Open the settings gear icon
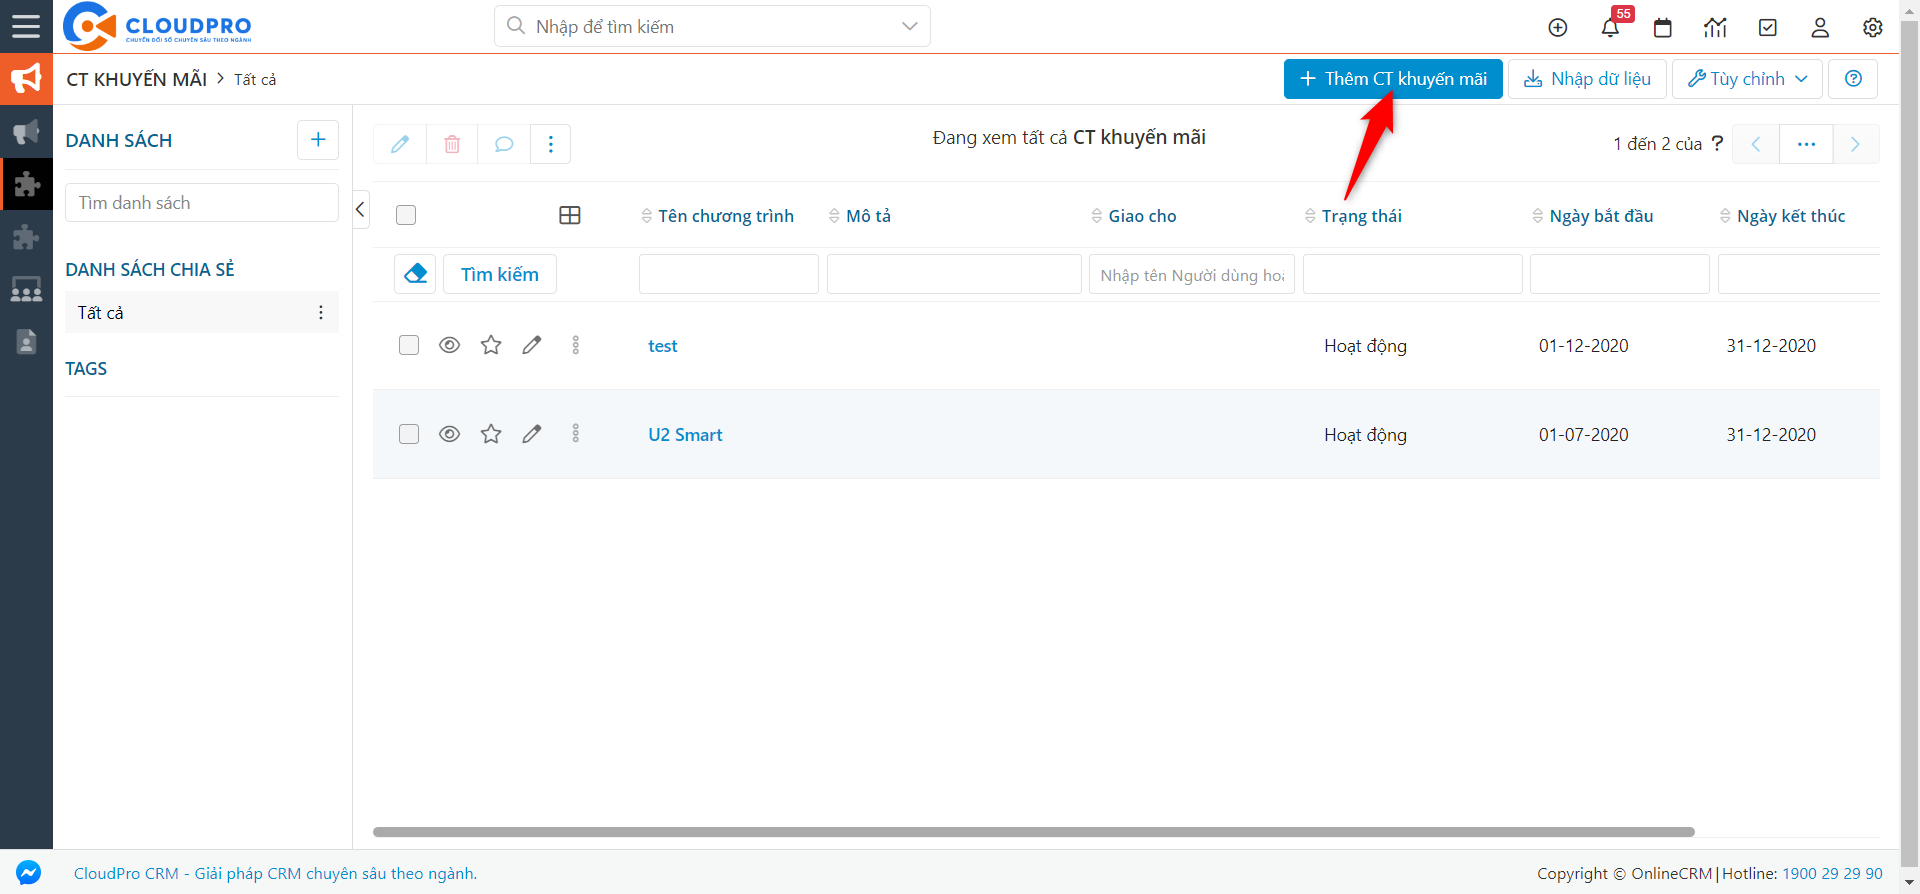Image resolution: width=1920 pixels, height=894 pixels. (x=1873, y=28)
